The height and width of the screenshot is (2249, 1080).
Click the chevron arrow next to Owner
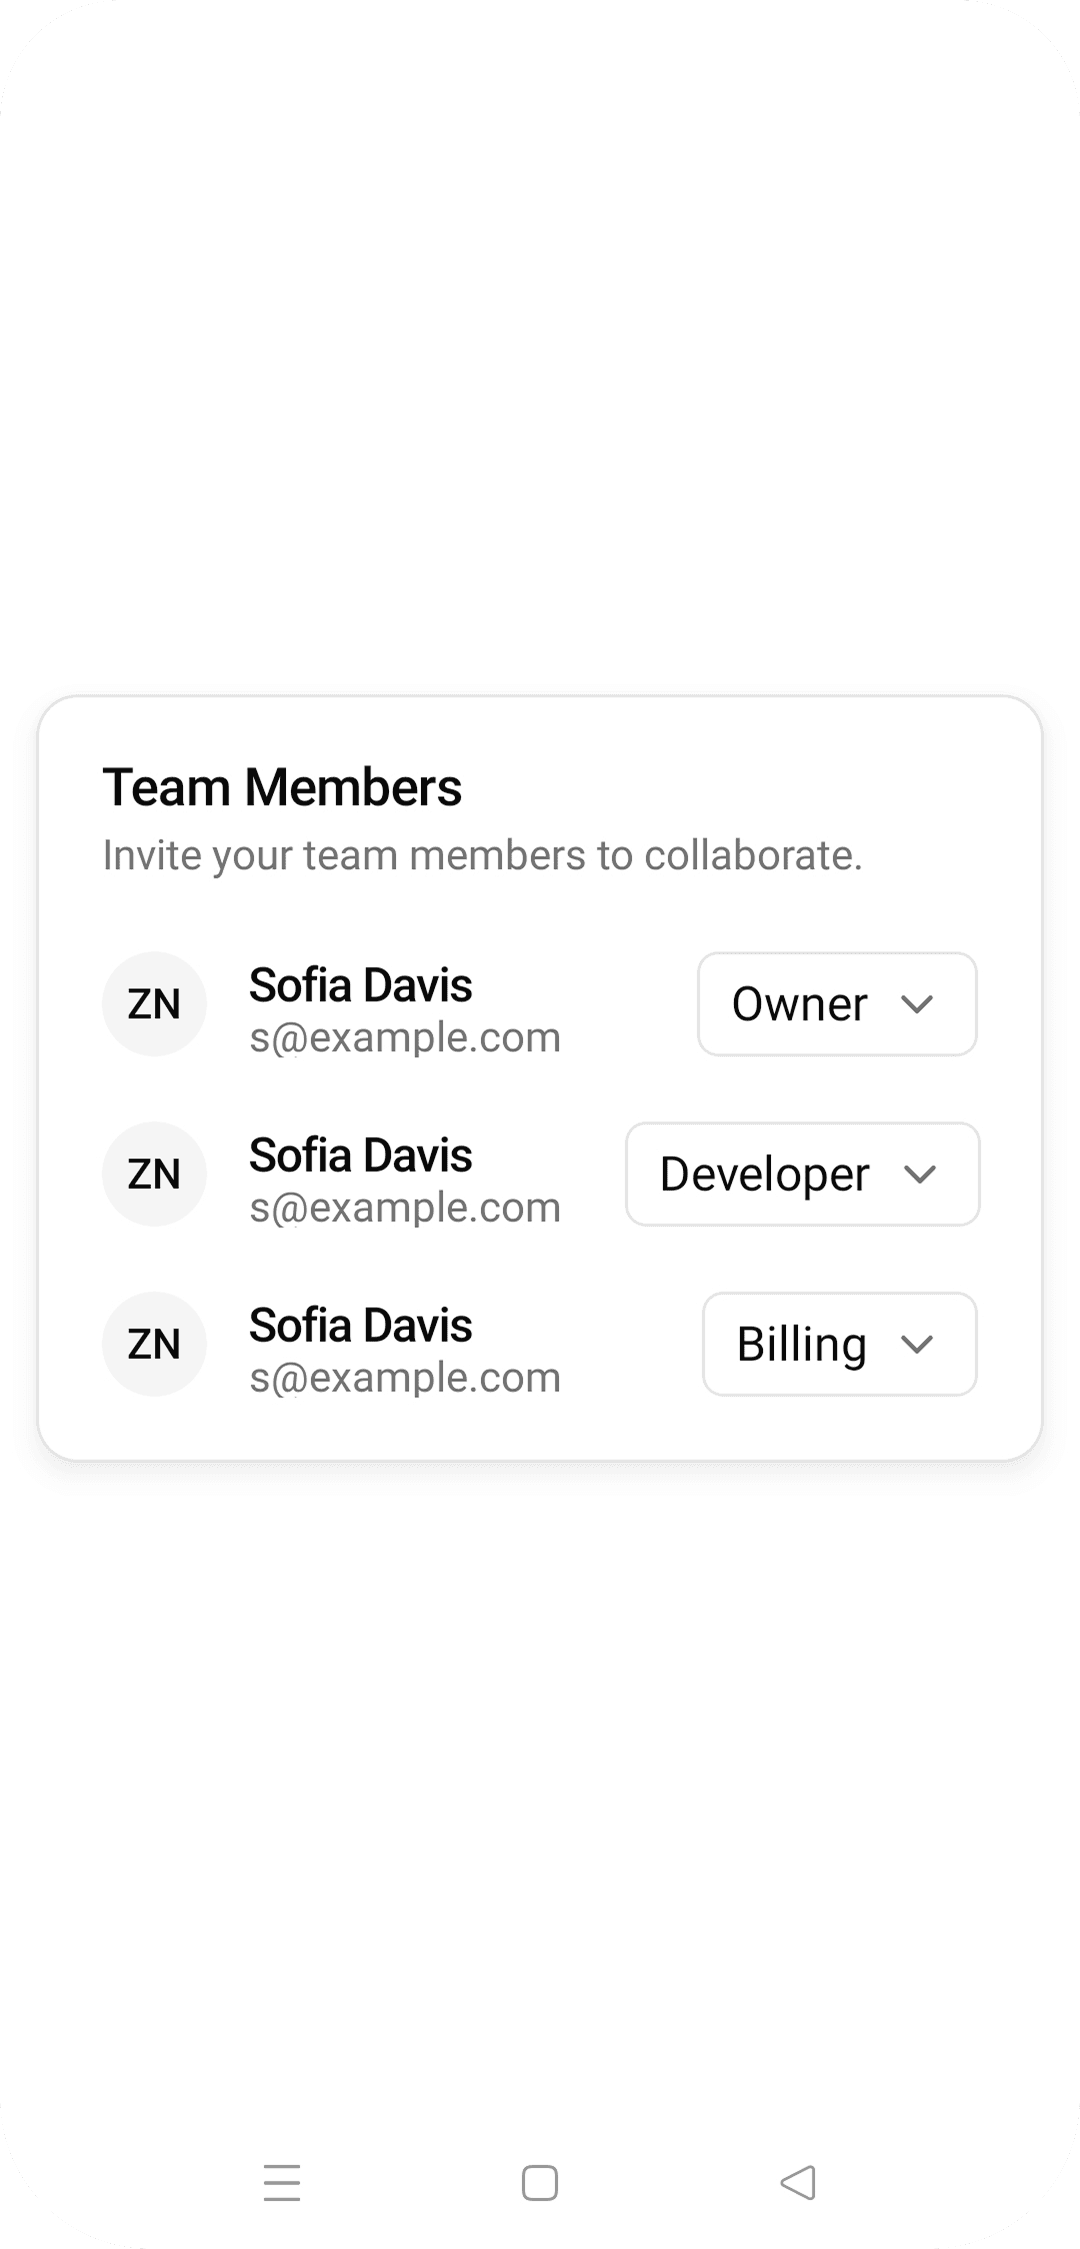917,1004
